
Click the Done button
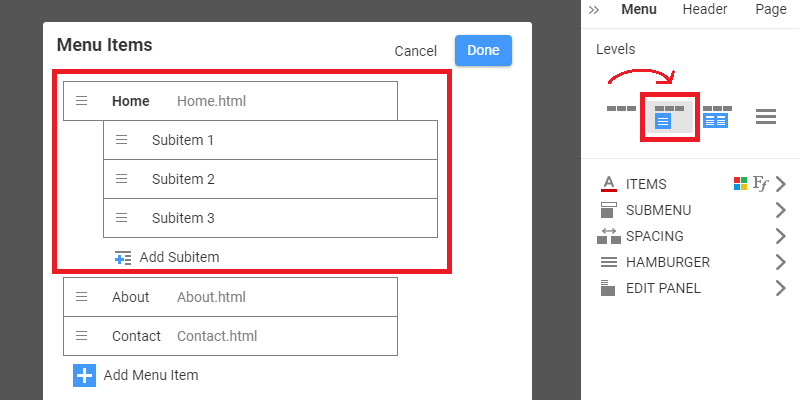point(483,51)
